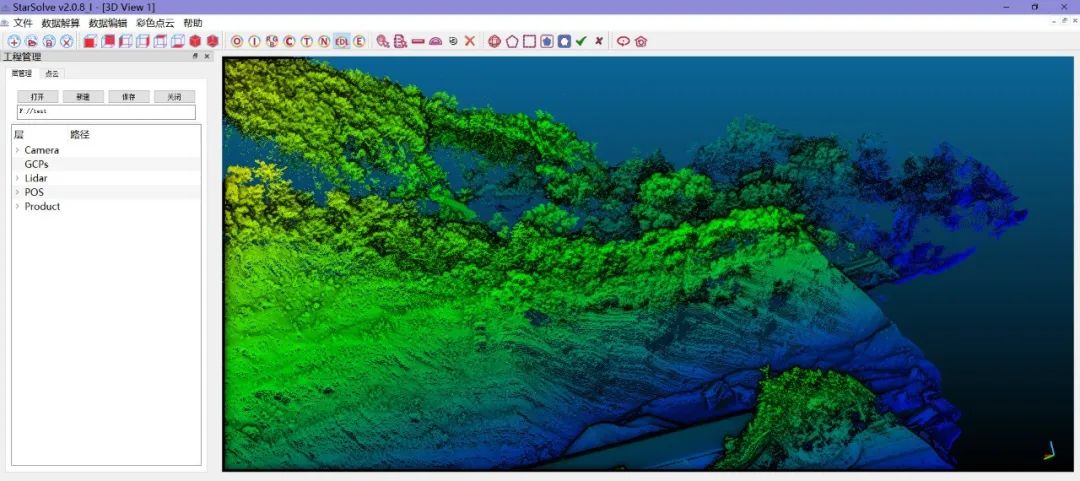Toggle the circled 'I' intensity display icon
Screen dimensions: 1080x481
click(254, 41)
